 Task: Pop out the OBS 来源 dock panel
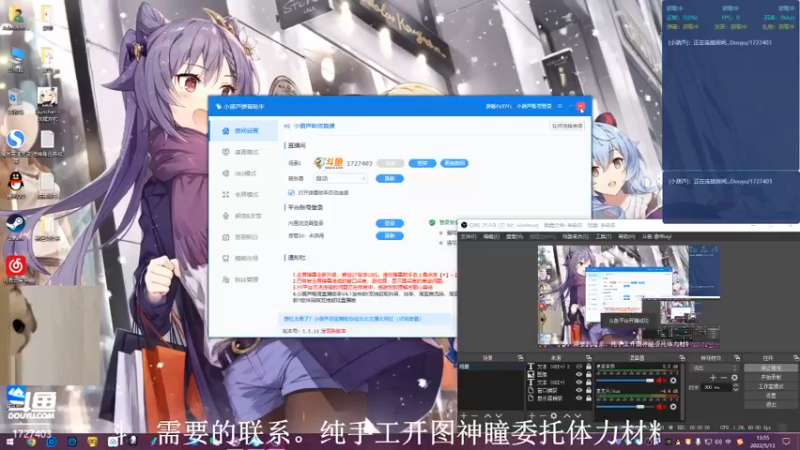(x=588, y=358)
